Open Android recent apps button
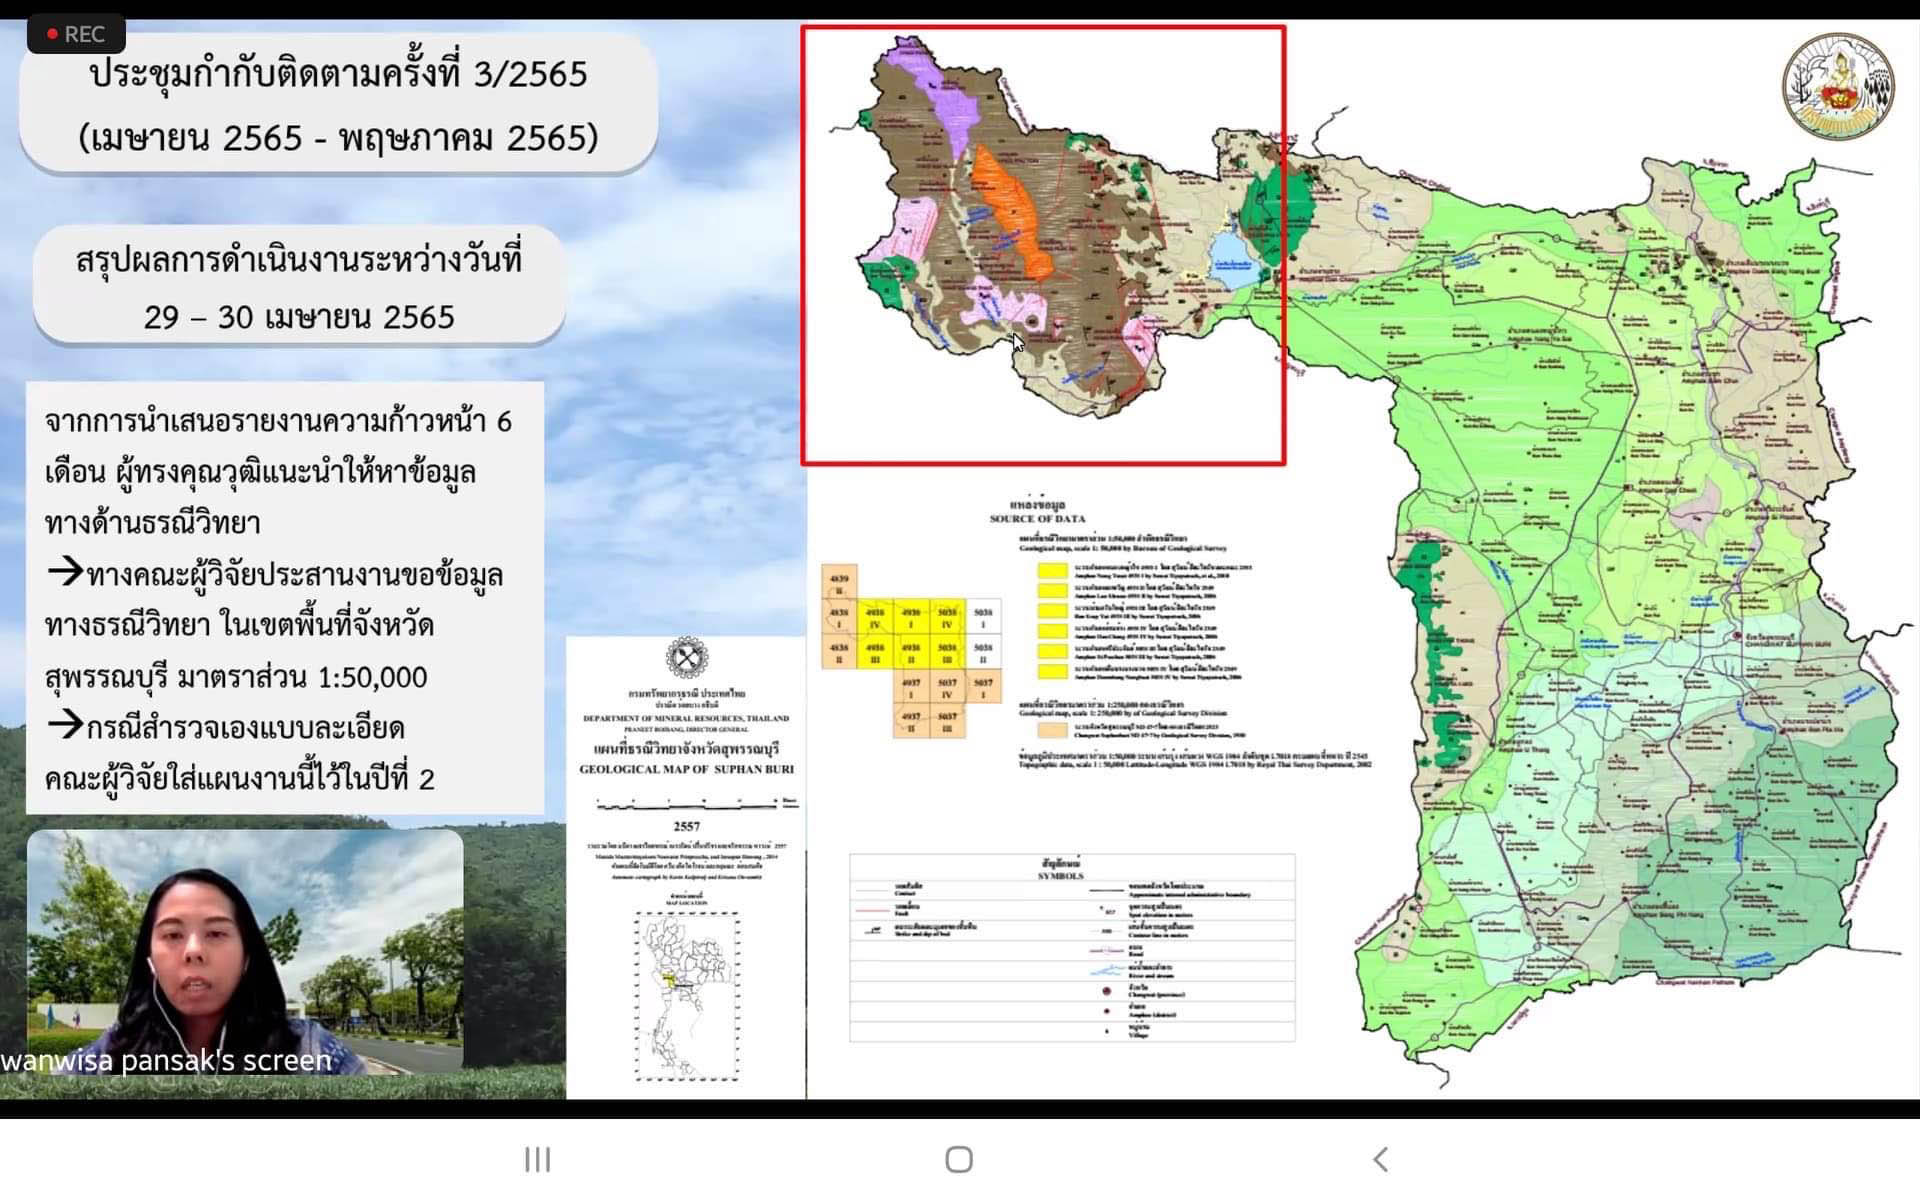Image resolution: width=1920 pixels, height=1200 pixels. pos(537,1159)
